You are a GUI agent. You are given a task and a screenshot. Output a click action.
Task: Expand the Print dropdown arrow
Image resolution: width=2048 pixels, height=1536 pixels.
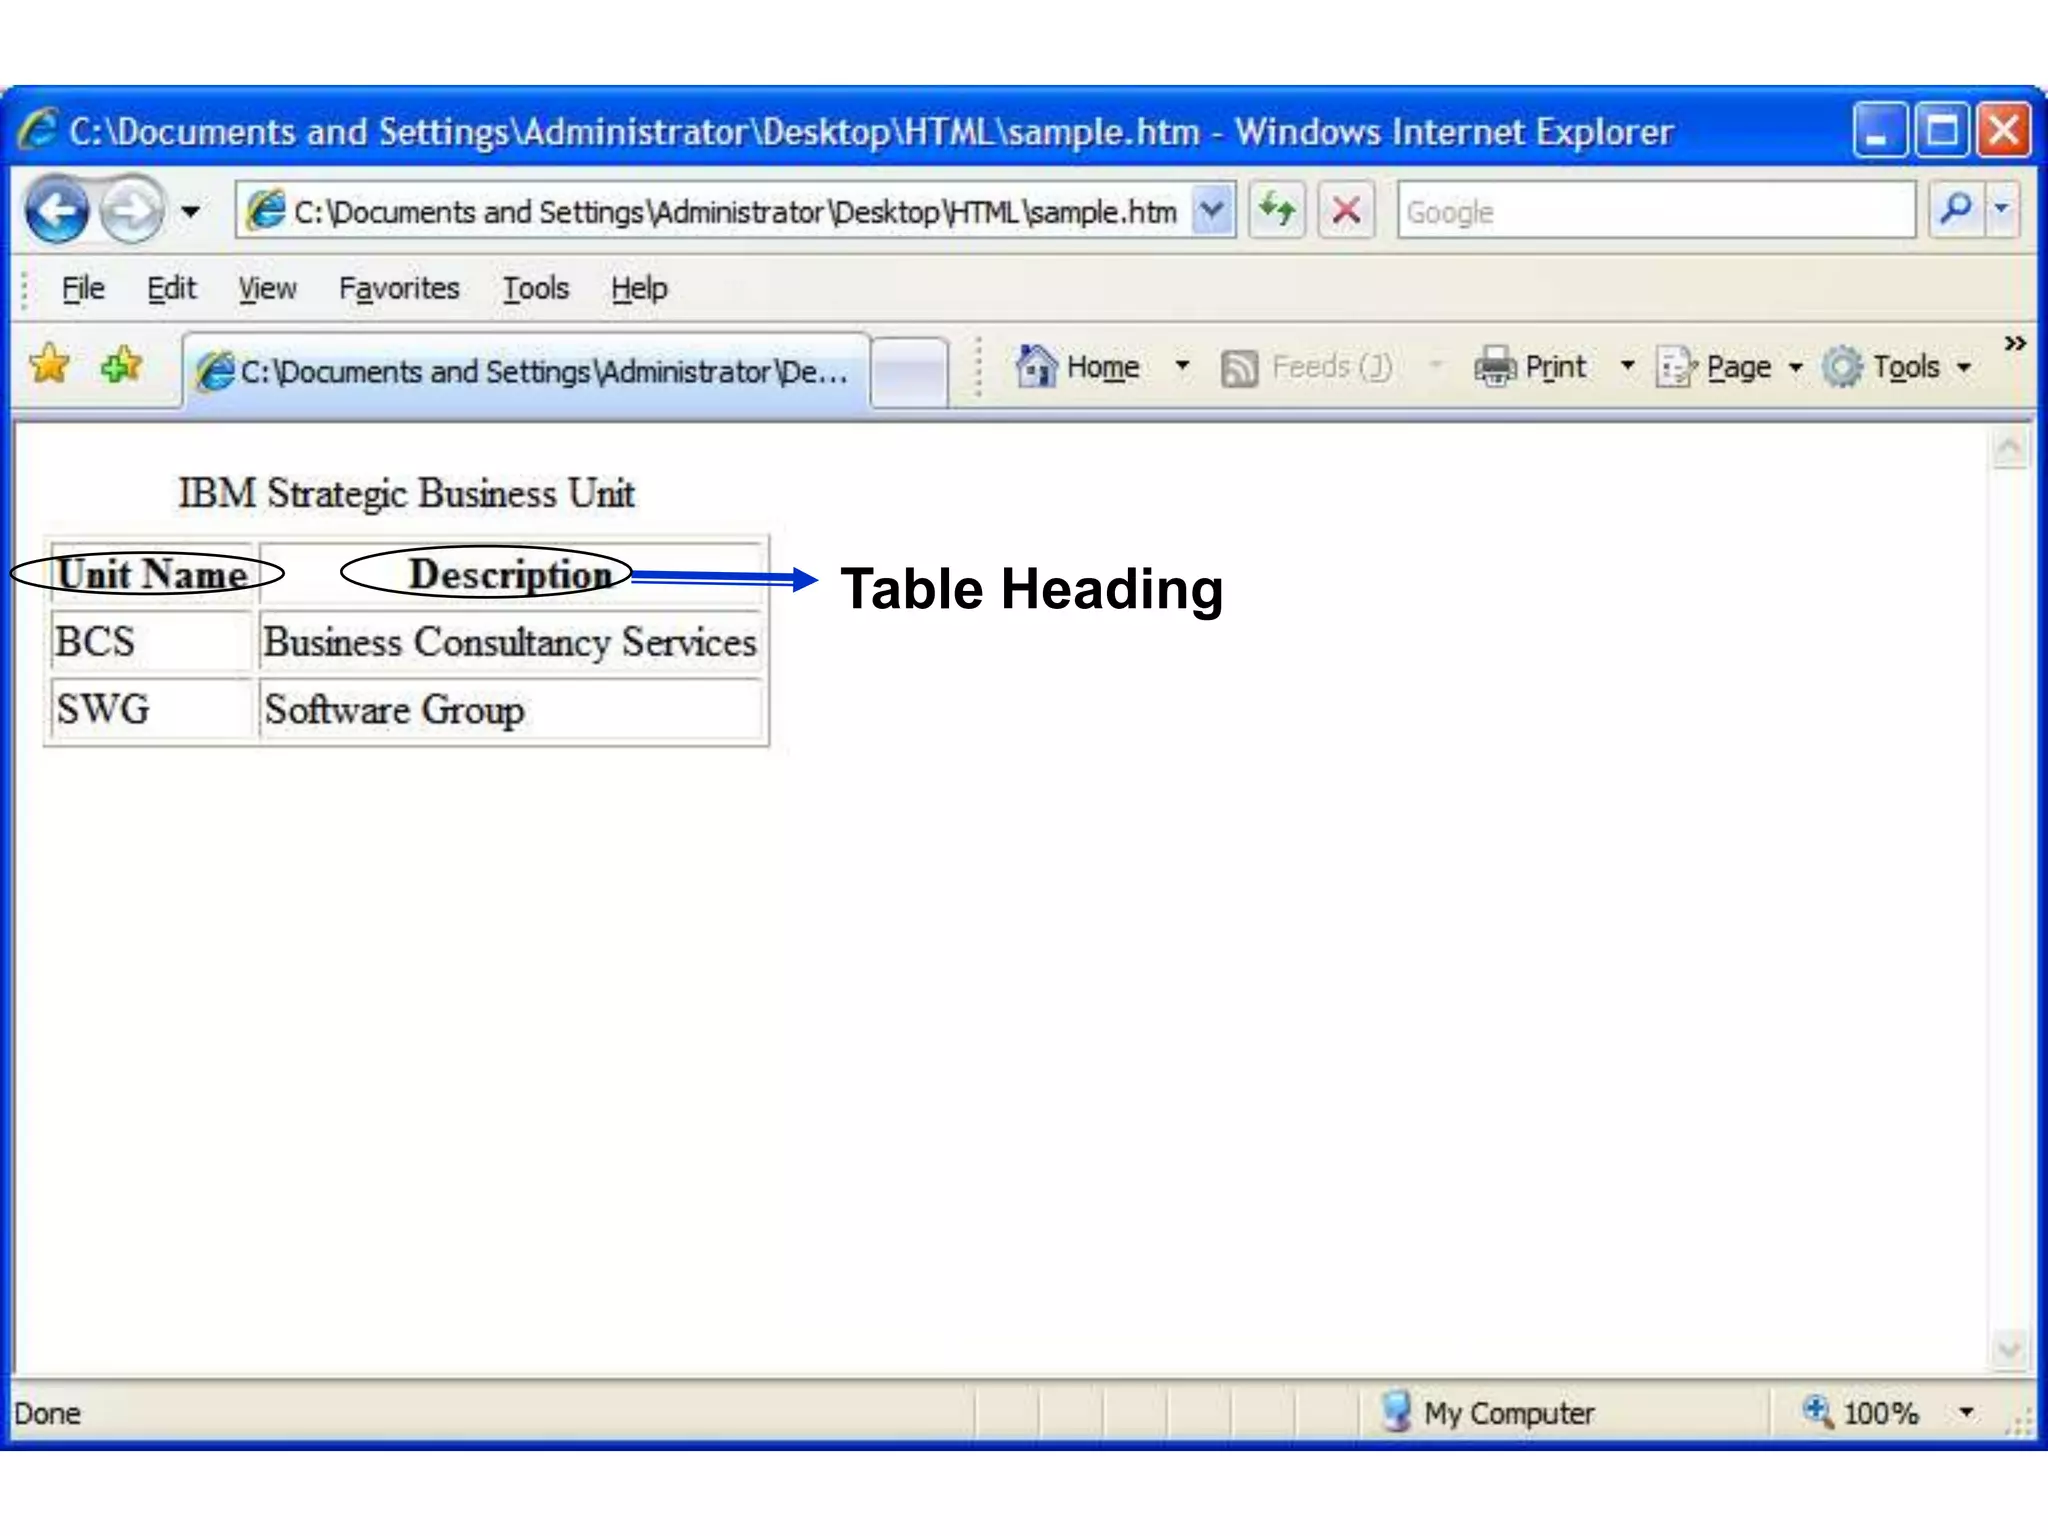[1627, 366]
